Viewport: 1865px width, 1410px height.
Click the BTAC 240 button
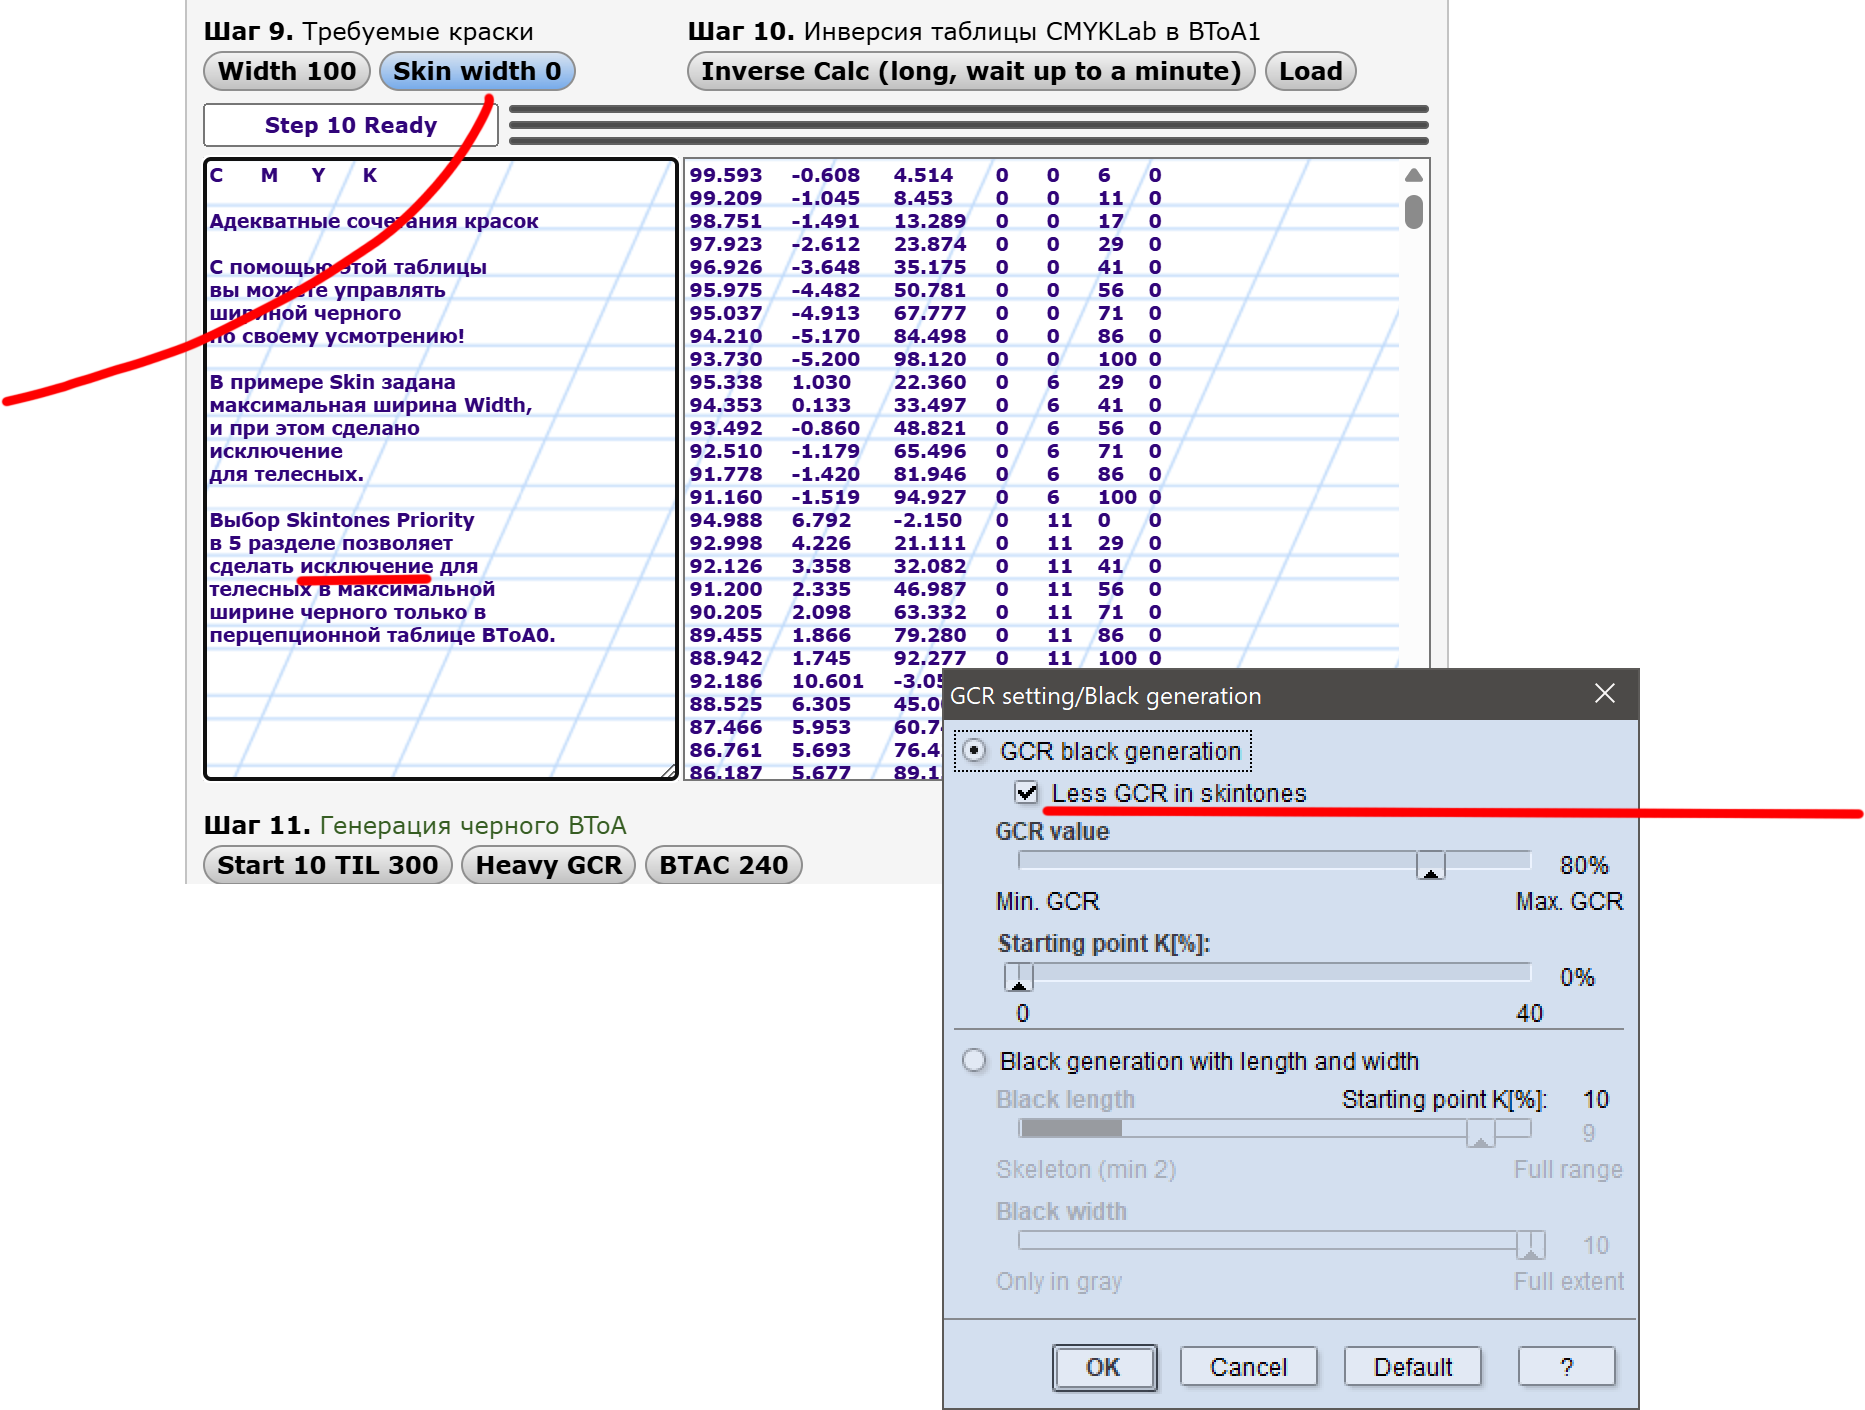723,865
